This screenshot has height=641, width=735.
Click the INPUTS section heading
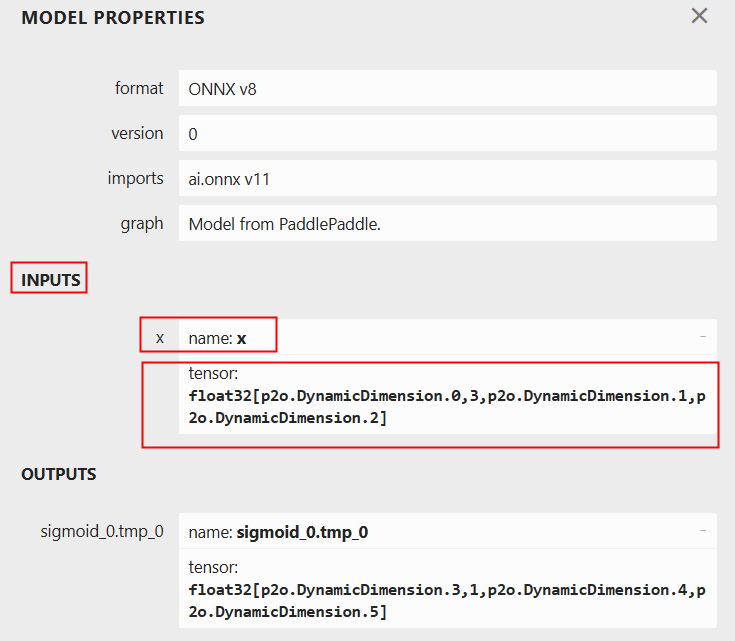[50, 280]
